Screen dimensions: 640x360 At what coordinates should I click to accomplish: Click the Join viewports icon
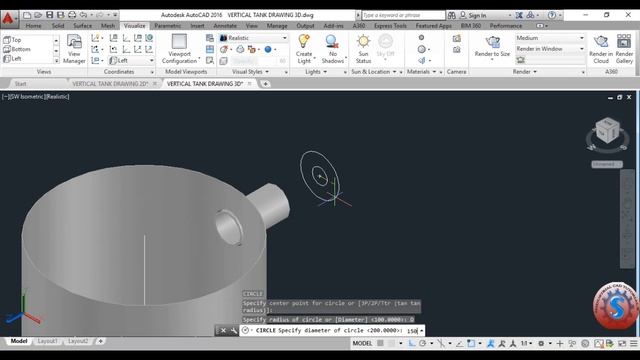(x=210, y=49)
